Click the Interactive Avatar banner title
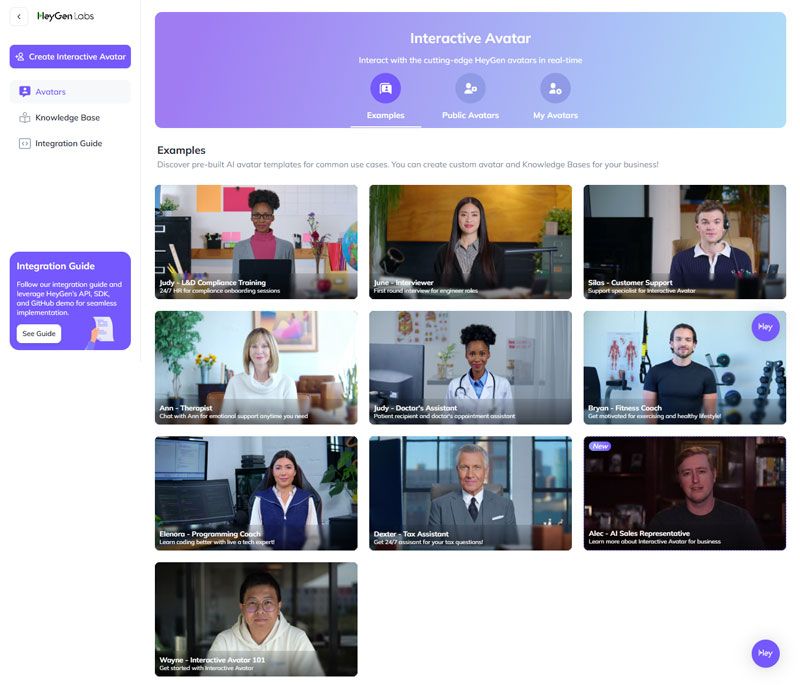This screenshot has width=800, height=685. (470, 38)
